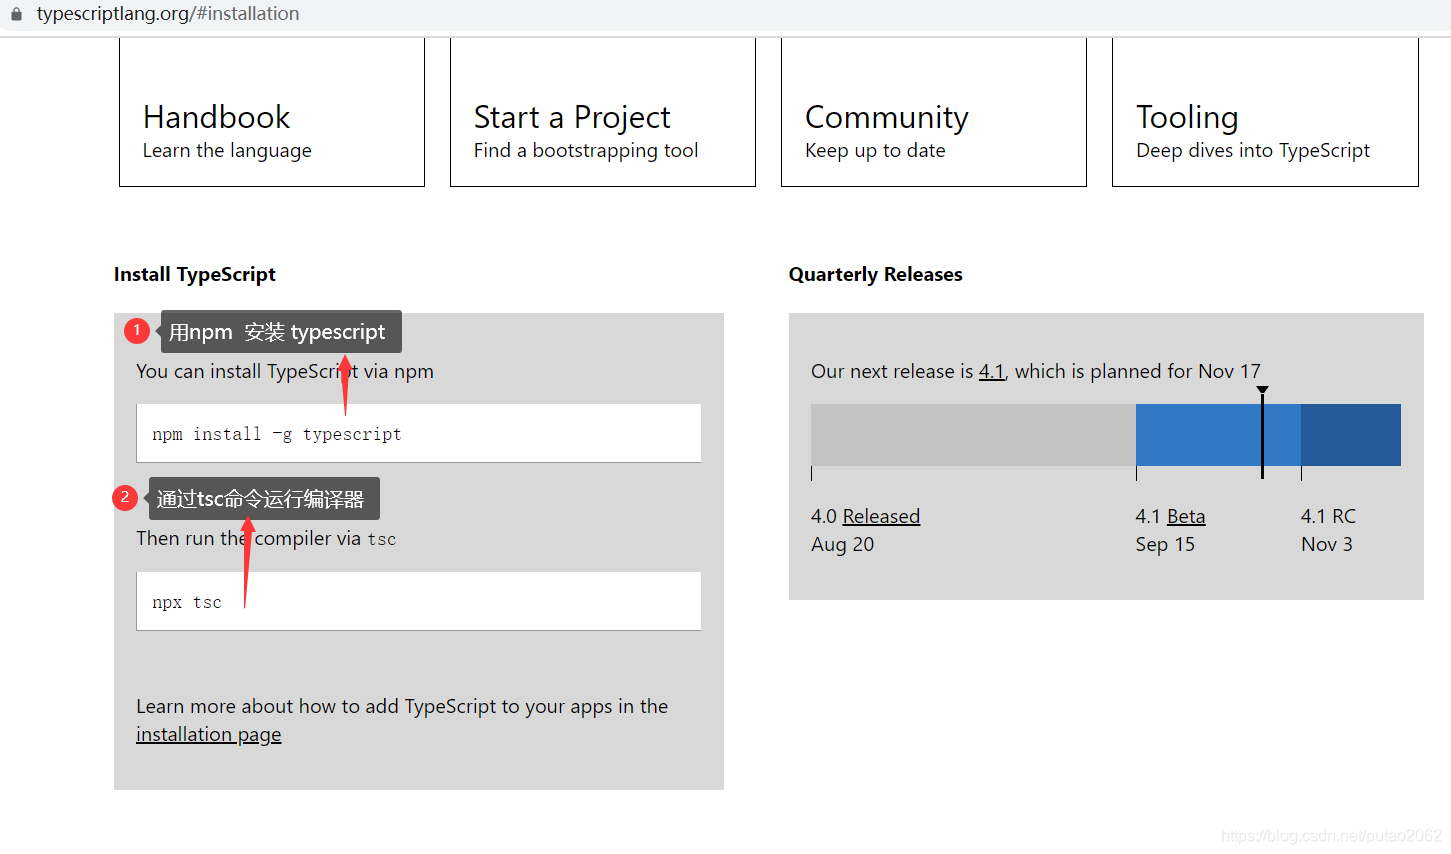Screen dimensions: 1451x854
Task: Click the '4.1 RC' label
Action: pyautogui.click(x=1328, y=516)
